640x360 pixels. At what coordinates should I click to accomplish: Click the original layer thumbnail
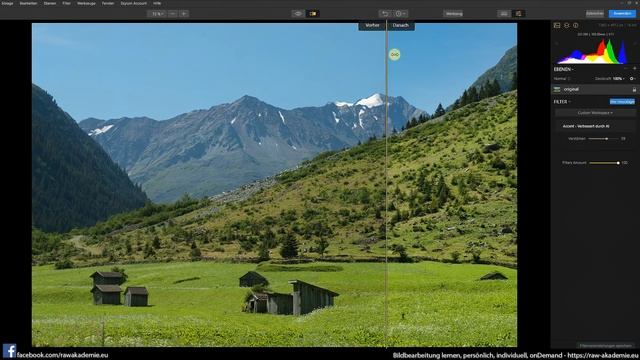tap(557, 89)
